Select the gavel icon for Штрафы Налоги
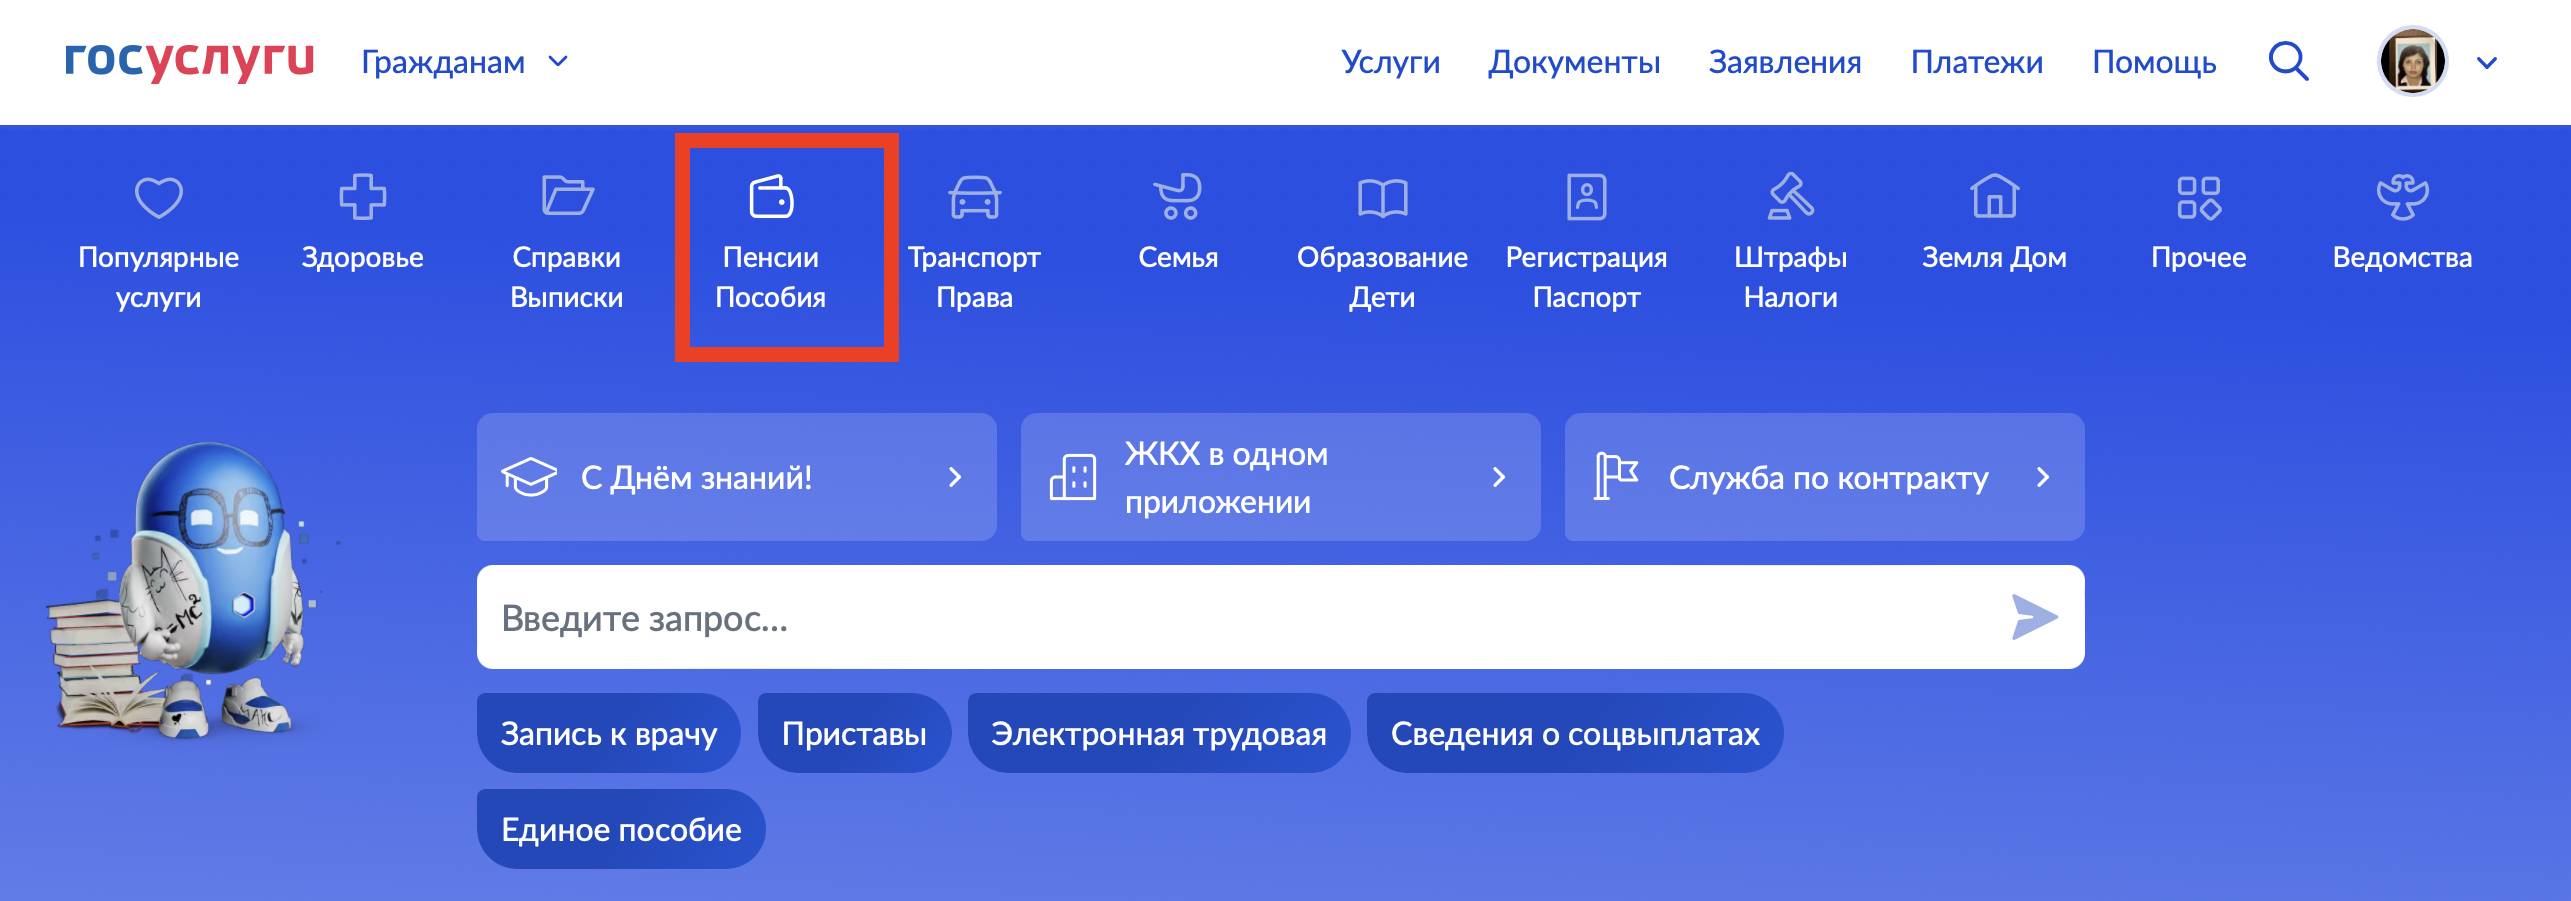The height and width of the screenshot is (901, 2571). click(1790, 196)
